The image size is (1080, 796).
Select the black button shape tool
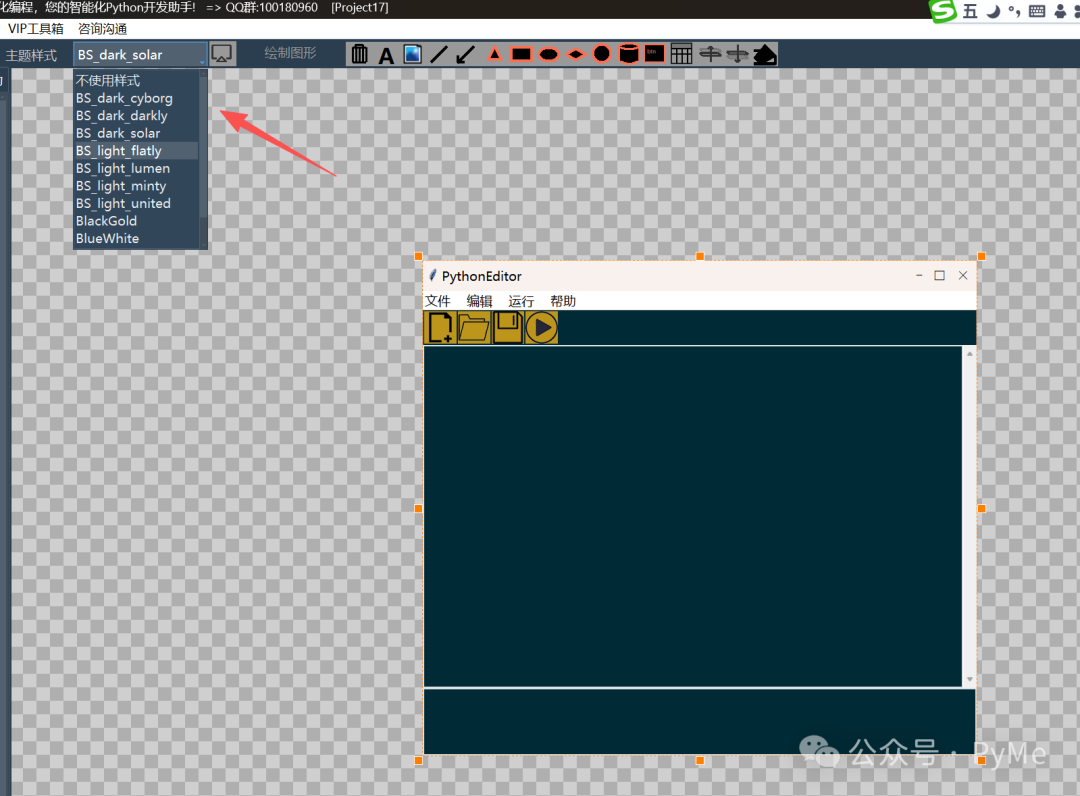(x=654, y=54)
